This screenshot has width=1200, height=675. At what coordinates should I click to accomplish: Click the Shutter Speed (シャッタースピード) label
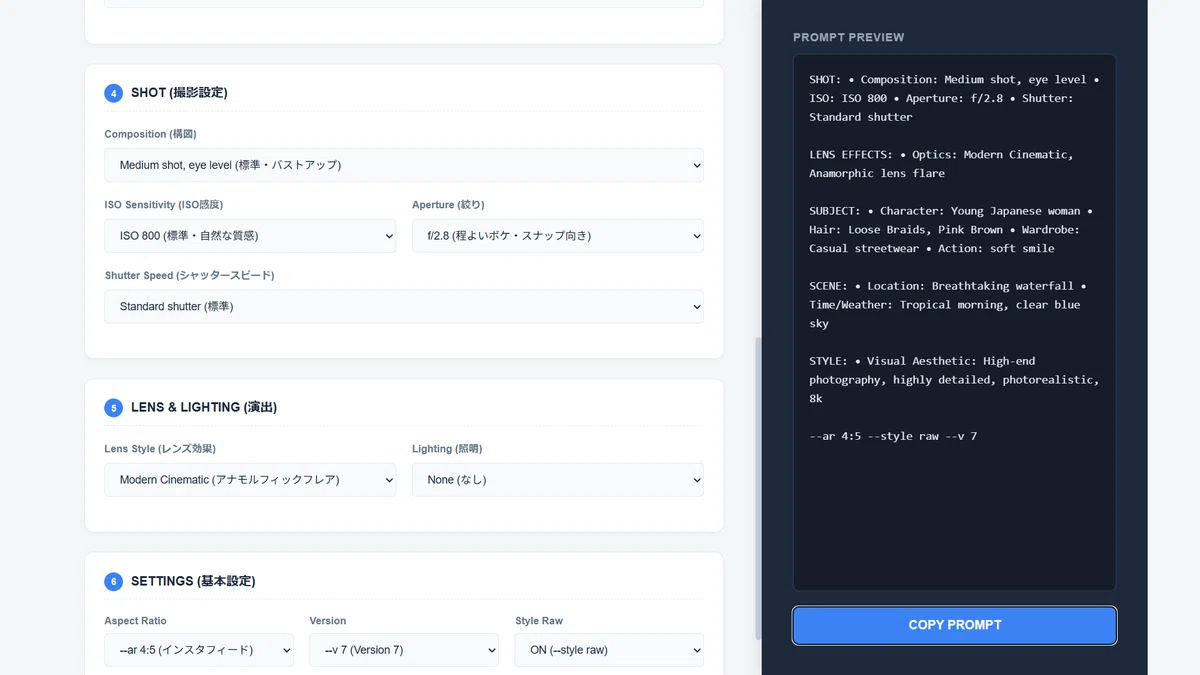(x=189, y=275)
